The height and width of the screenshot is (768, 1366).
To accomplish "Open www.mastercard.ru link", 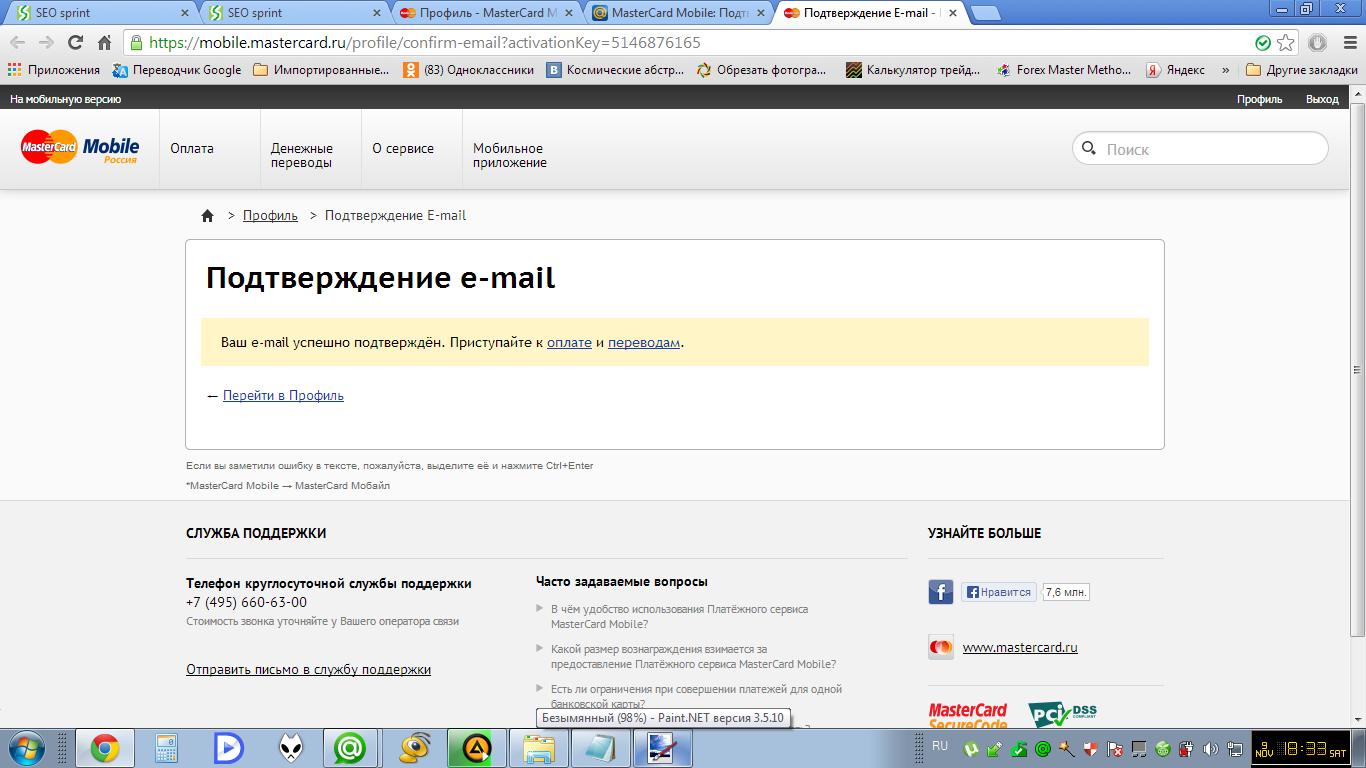I will 1020,647.
